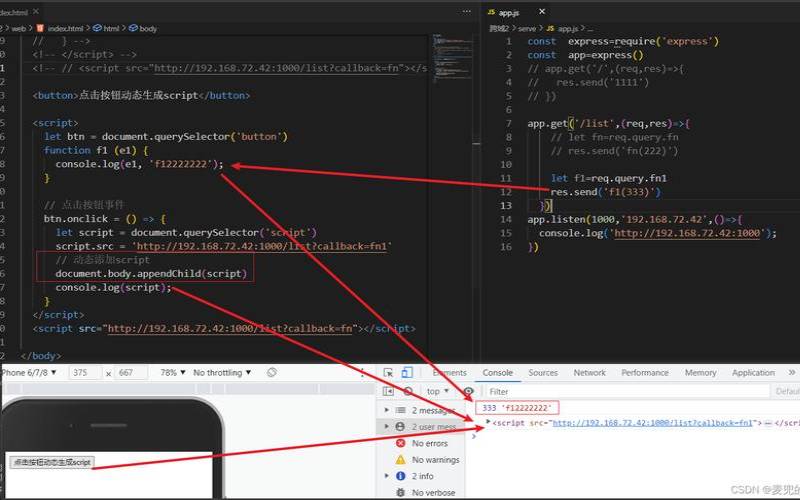
Task: Open the Network tab
Action: click(589, 372)
